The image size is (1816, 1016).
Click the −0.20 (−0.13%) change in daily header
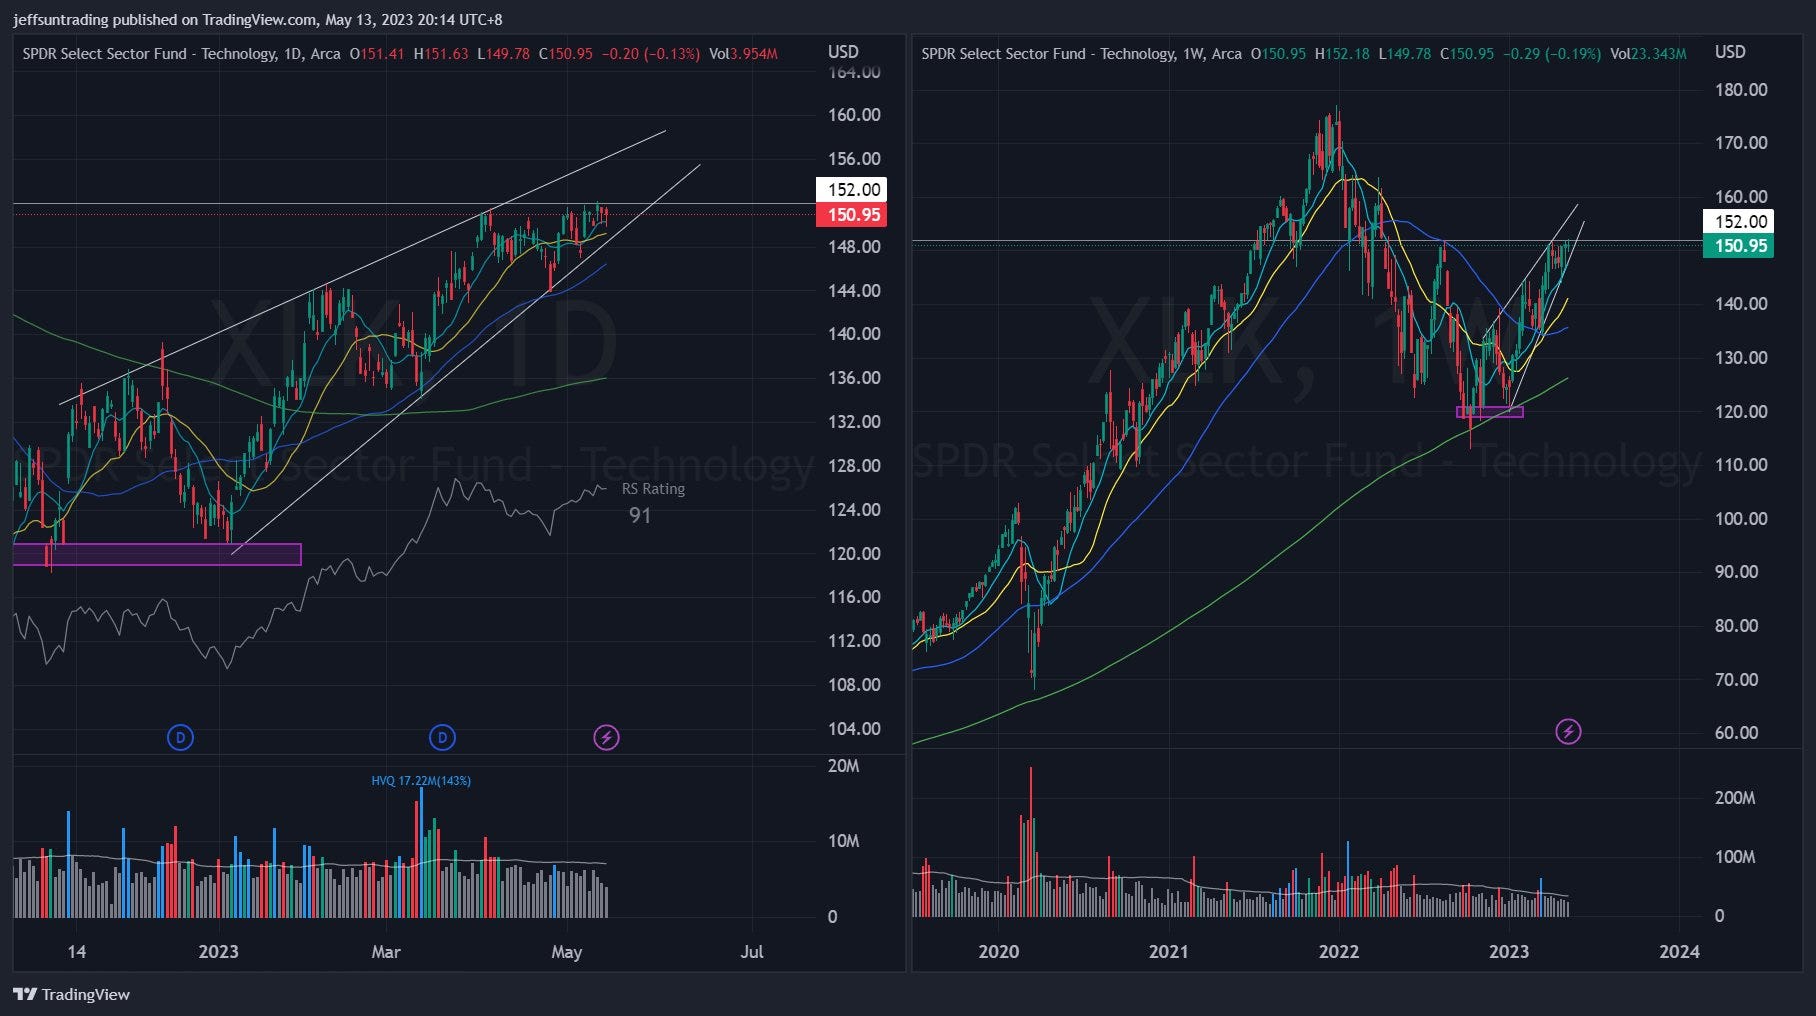tap(651, 54)
